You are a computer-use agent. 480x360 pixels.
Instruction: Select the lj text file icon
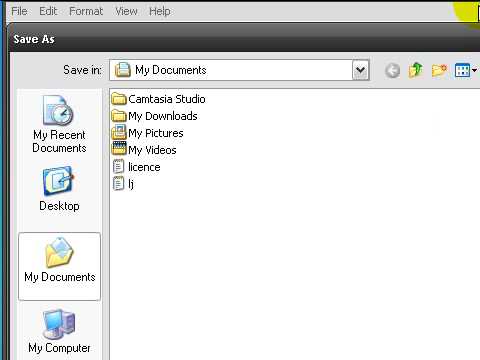pos(118,184)
